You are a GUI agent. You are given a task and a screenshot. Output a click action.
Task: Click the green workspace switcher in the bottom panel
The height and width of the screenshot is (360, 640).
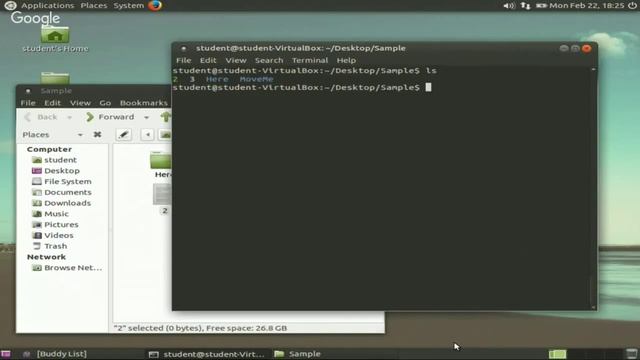coord(558,354)
